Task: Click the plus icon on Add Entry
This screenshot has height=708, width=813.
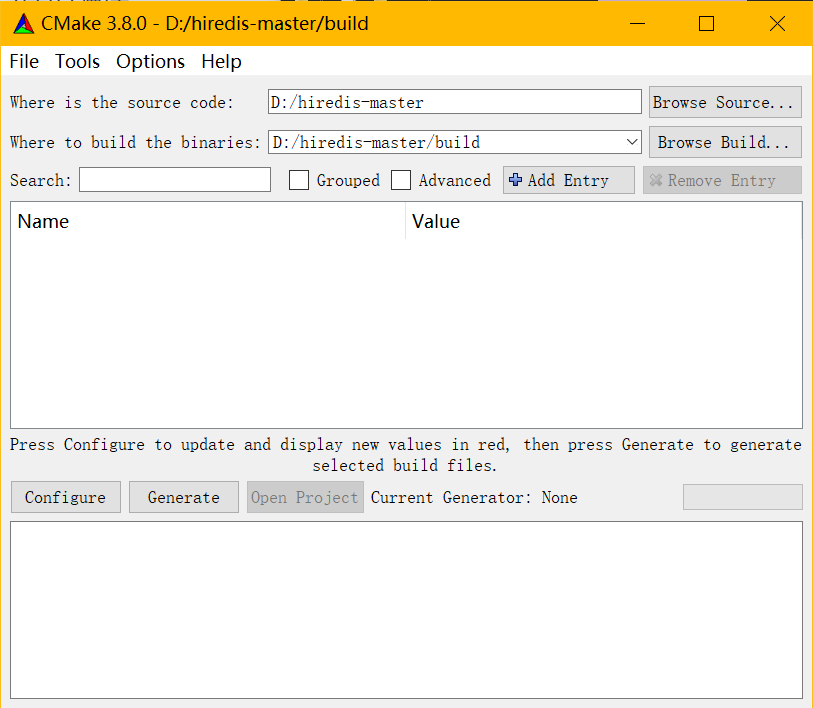Action: tap(516, 180)
